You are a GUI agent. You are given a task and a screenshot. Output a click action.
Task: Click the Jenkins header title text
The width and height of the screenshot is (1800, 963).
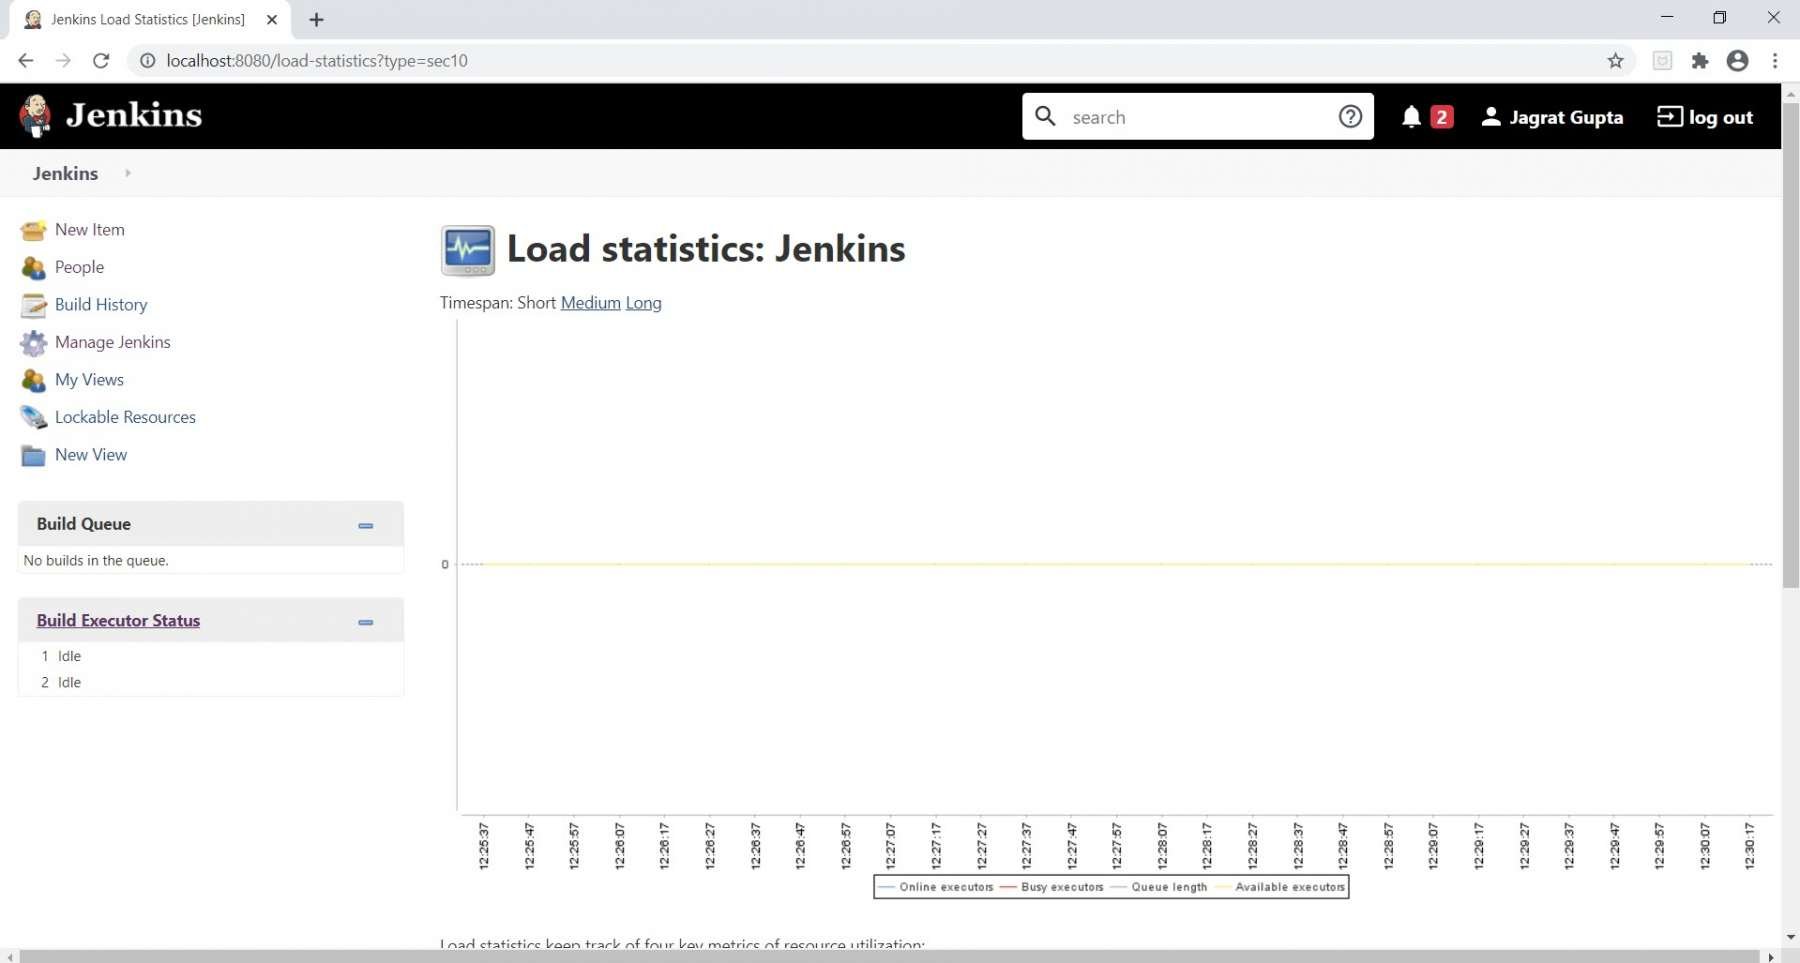click(x=134, y=115)
